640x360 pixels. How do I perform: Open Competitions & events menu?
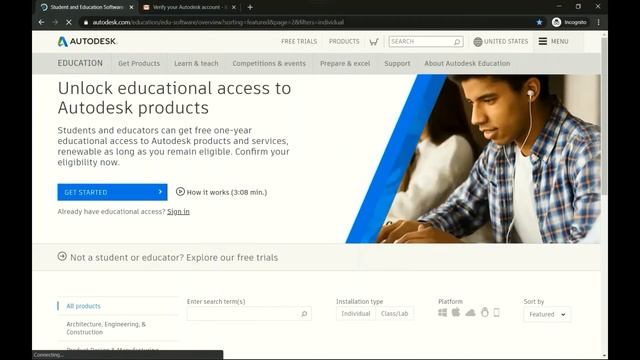(x=269, y=63)
